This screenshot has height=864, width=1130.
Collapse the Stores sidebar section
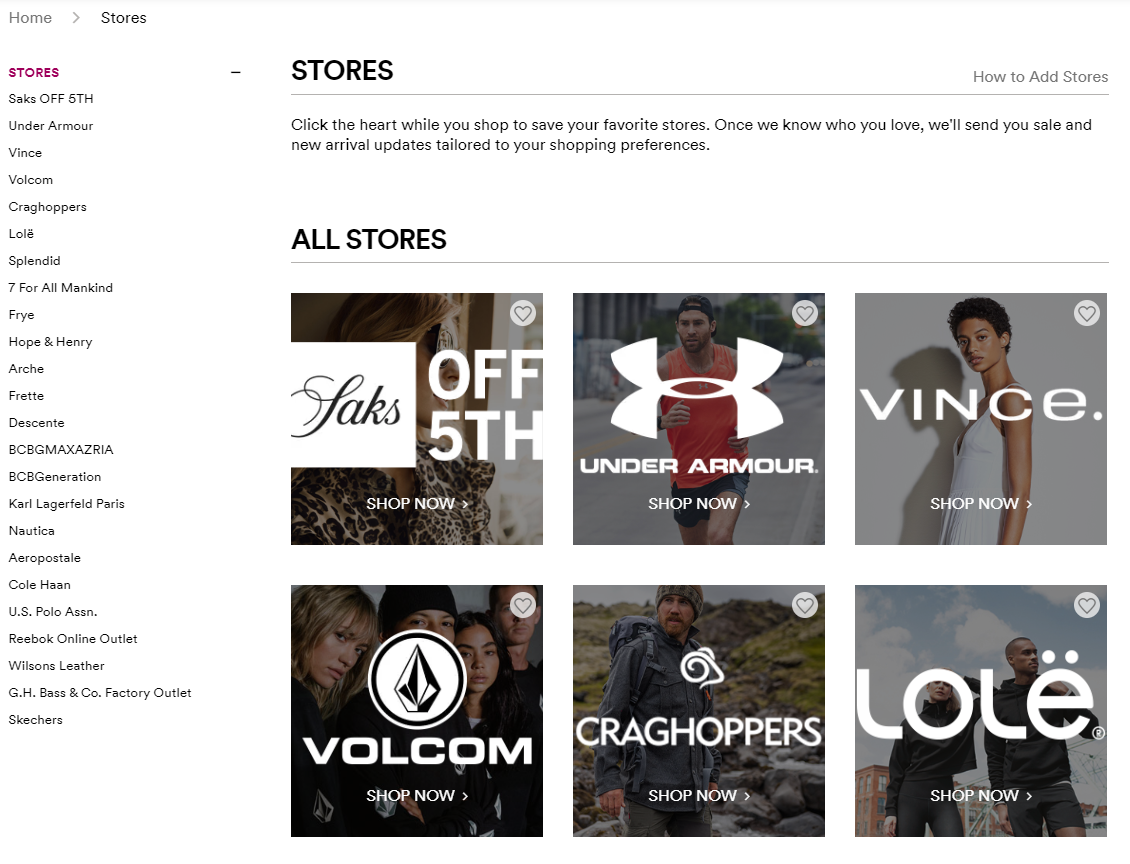236,72
